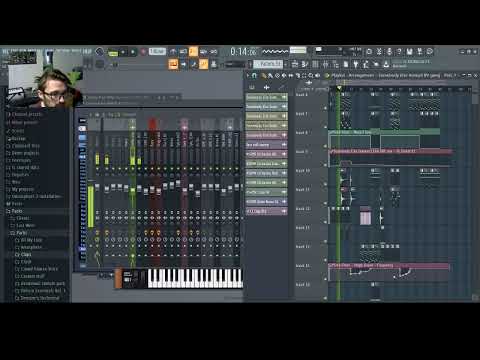Click the mixer master volume fader
The height and width of the screenshot is (360, 480).
pyautogui.click(x=97, y=187)
